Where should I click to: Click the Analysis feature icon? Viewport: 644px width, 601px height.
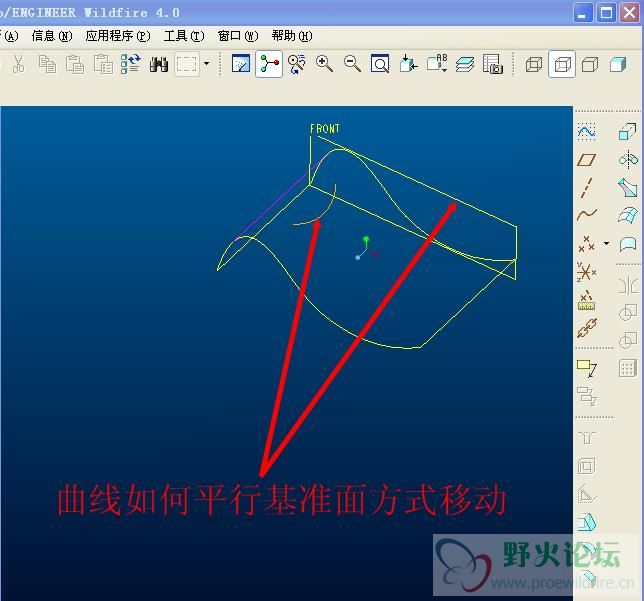(x=586, y=301)
